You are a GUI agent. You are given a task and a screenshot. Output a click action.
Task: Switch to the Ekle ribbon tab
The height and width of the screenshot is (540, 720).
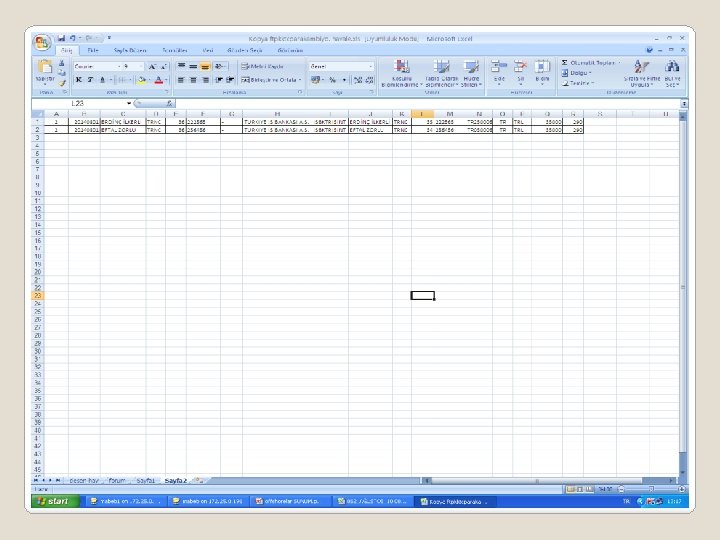pyautogui.click(x=93, y=50)
